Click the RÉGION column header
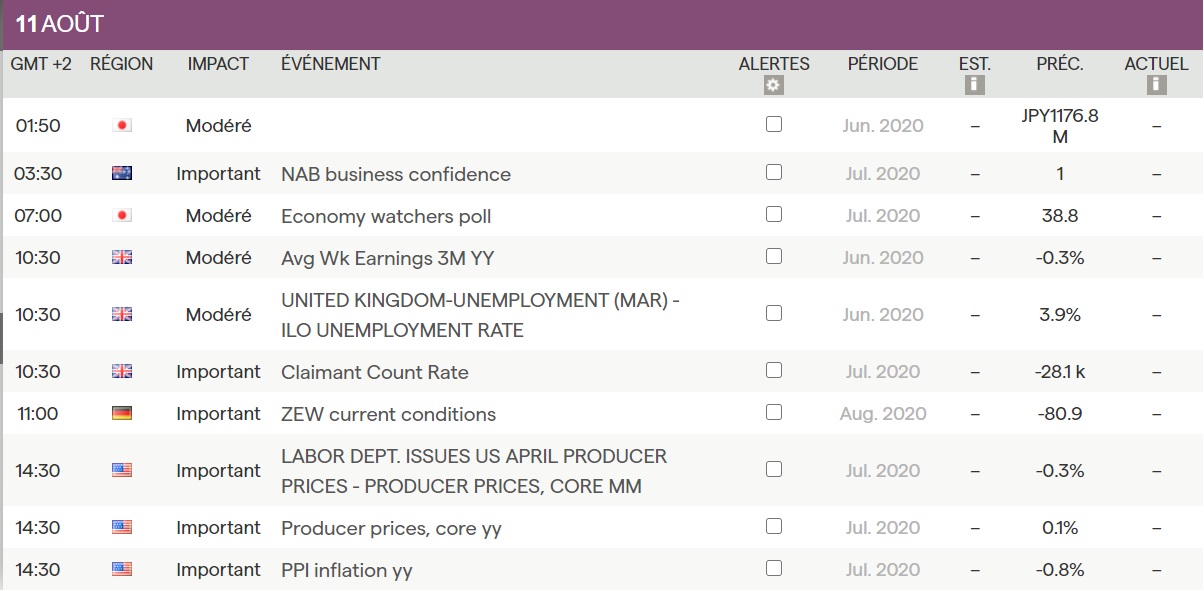This screenshot has width=1204, height=591. (x=122, y=64)
